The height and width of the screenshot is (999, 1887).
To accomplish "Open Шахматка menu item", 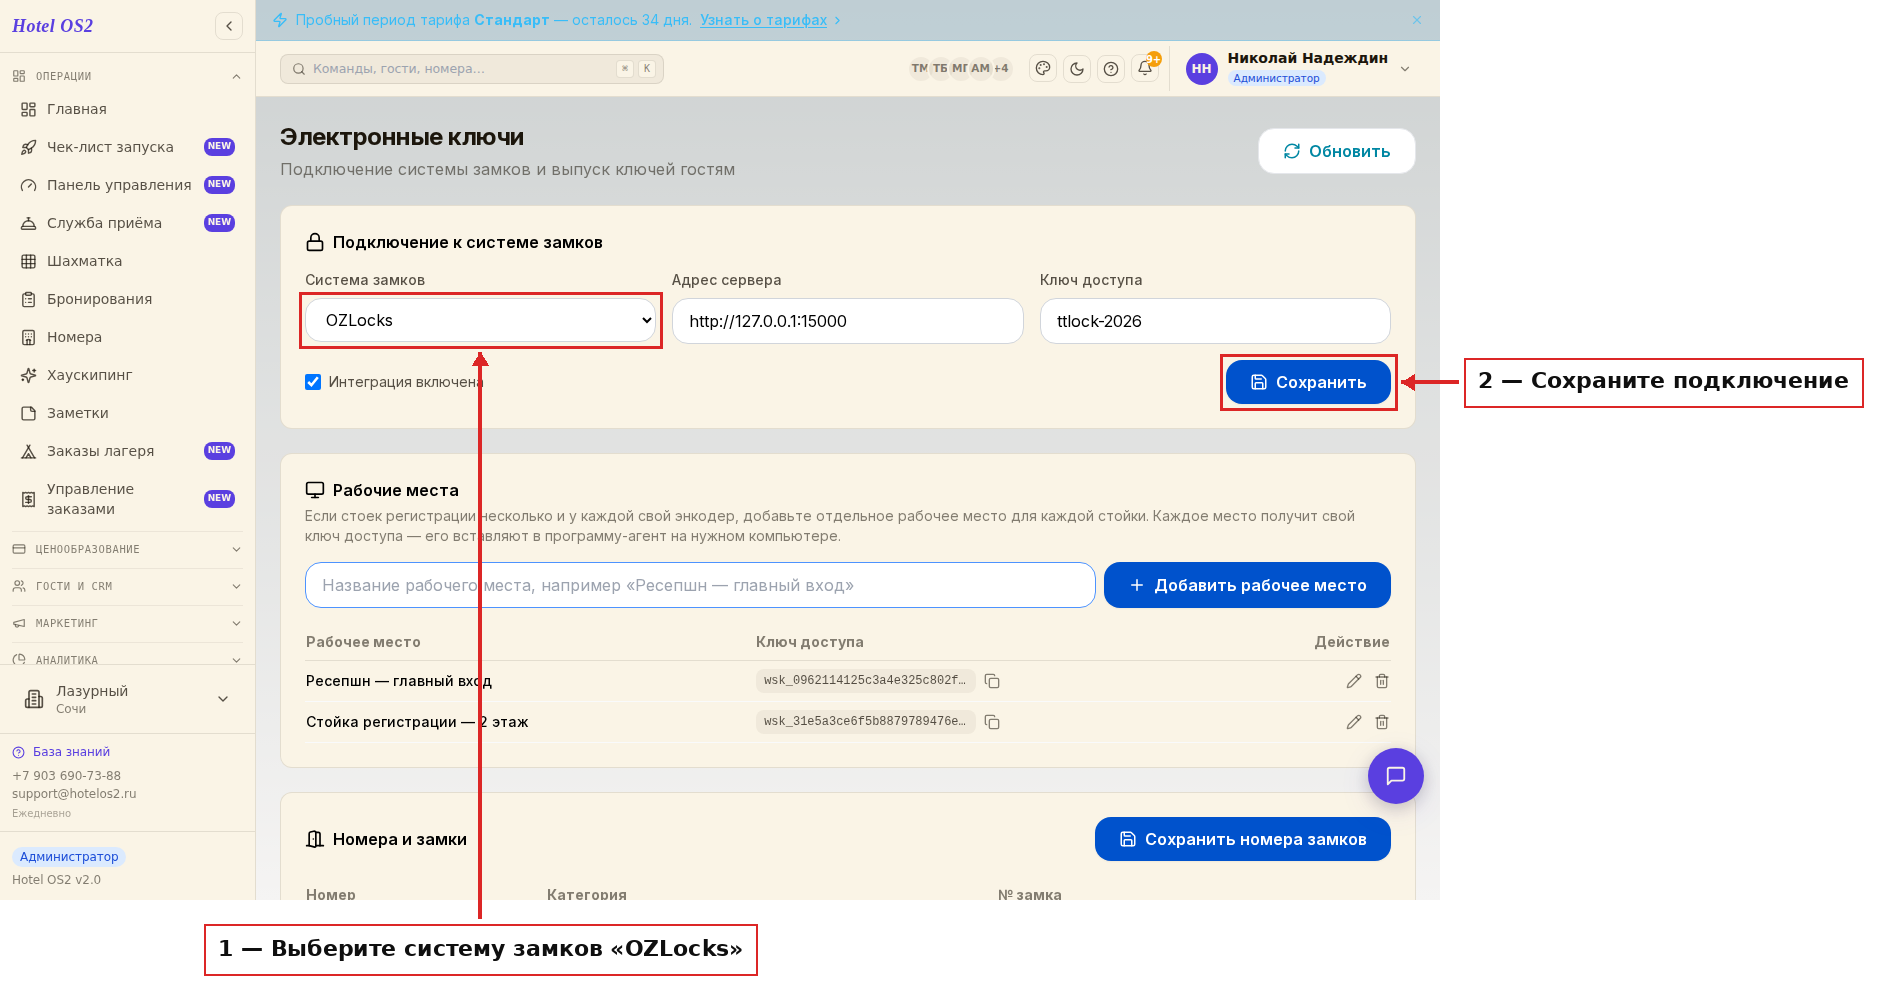I will pos(127,261).
